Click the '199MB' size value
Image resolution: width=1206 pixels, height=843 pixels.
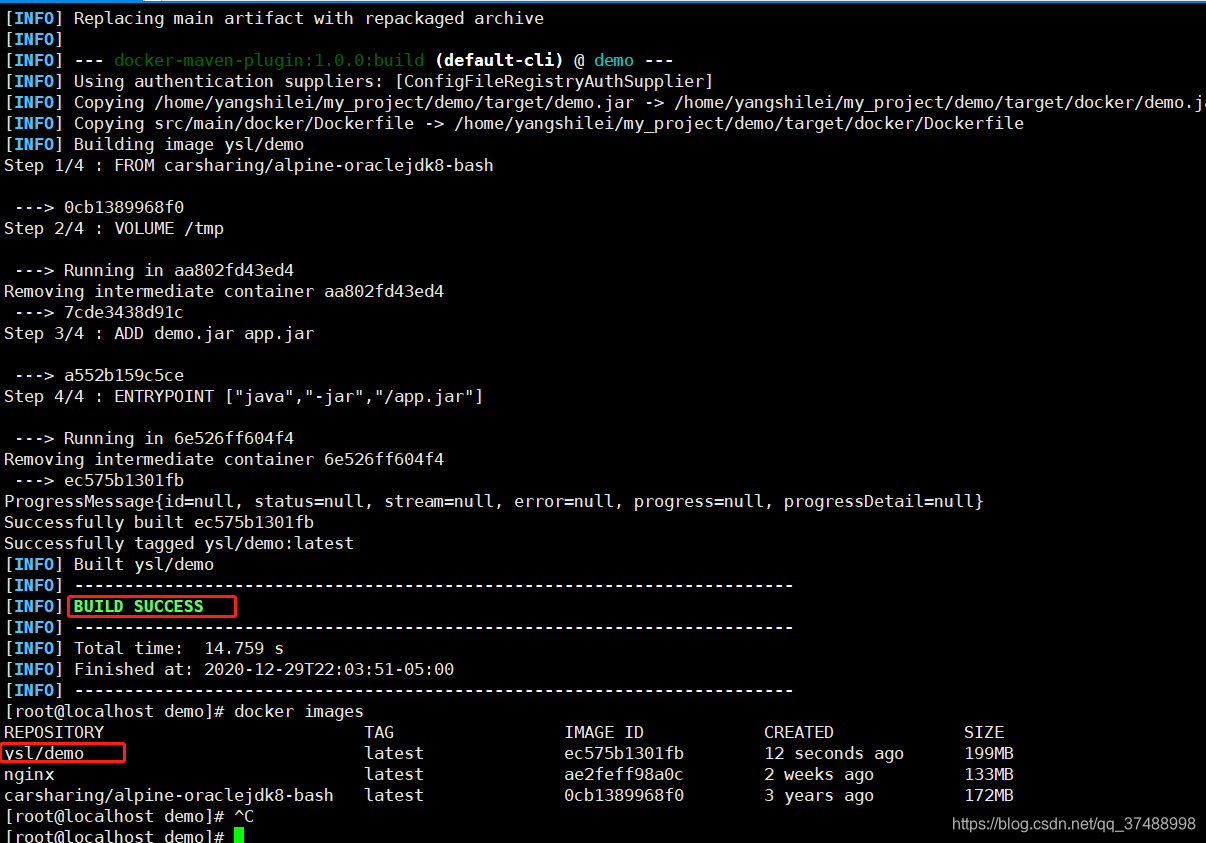(x=989, y=753)
